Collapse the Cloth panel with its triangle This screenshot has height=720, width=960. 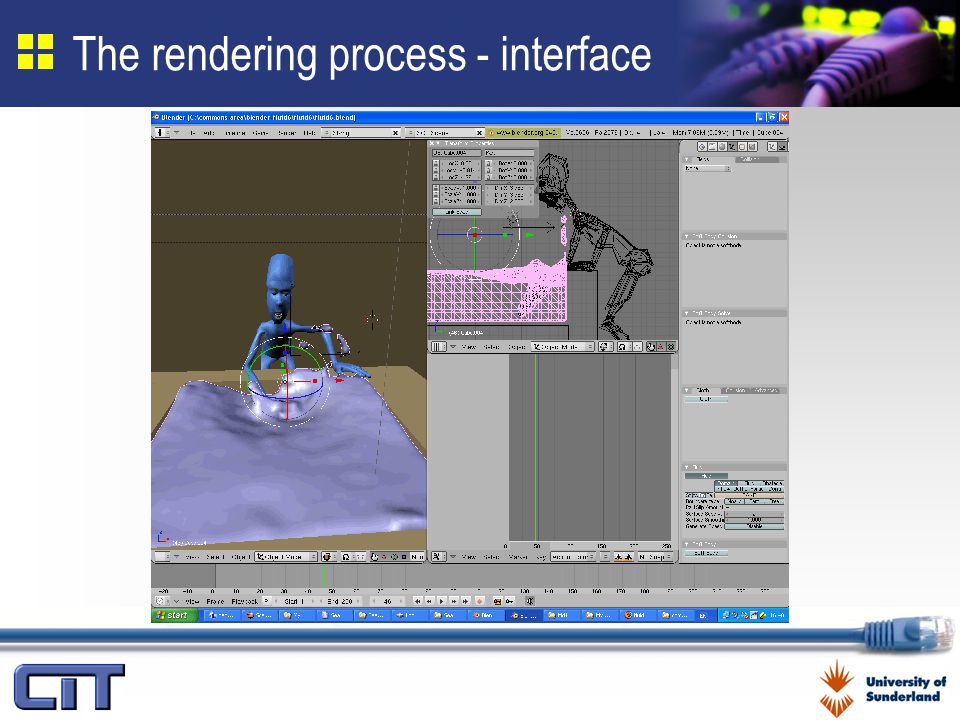(x=686, y=390)
